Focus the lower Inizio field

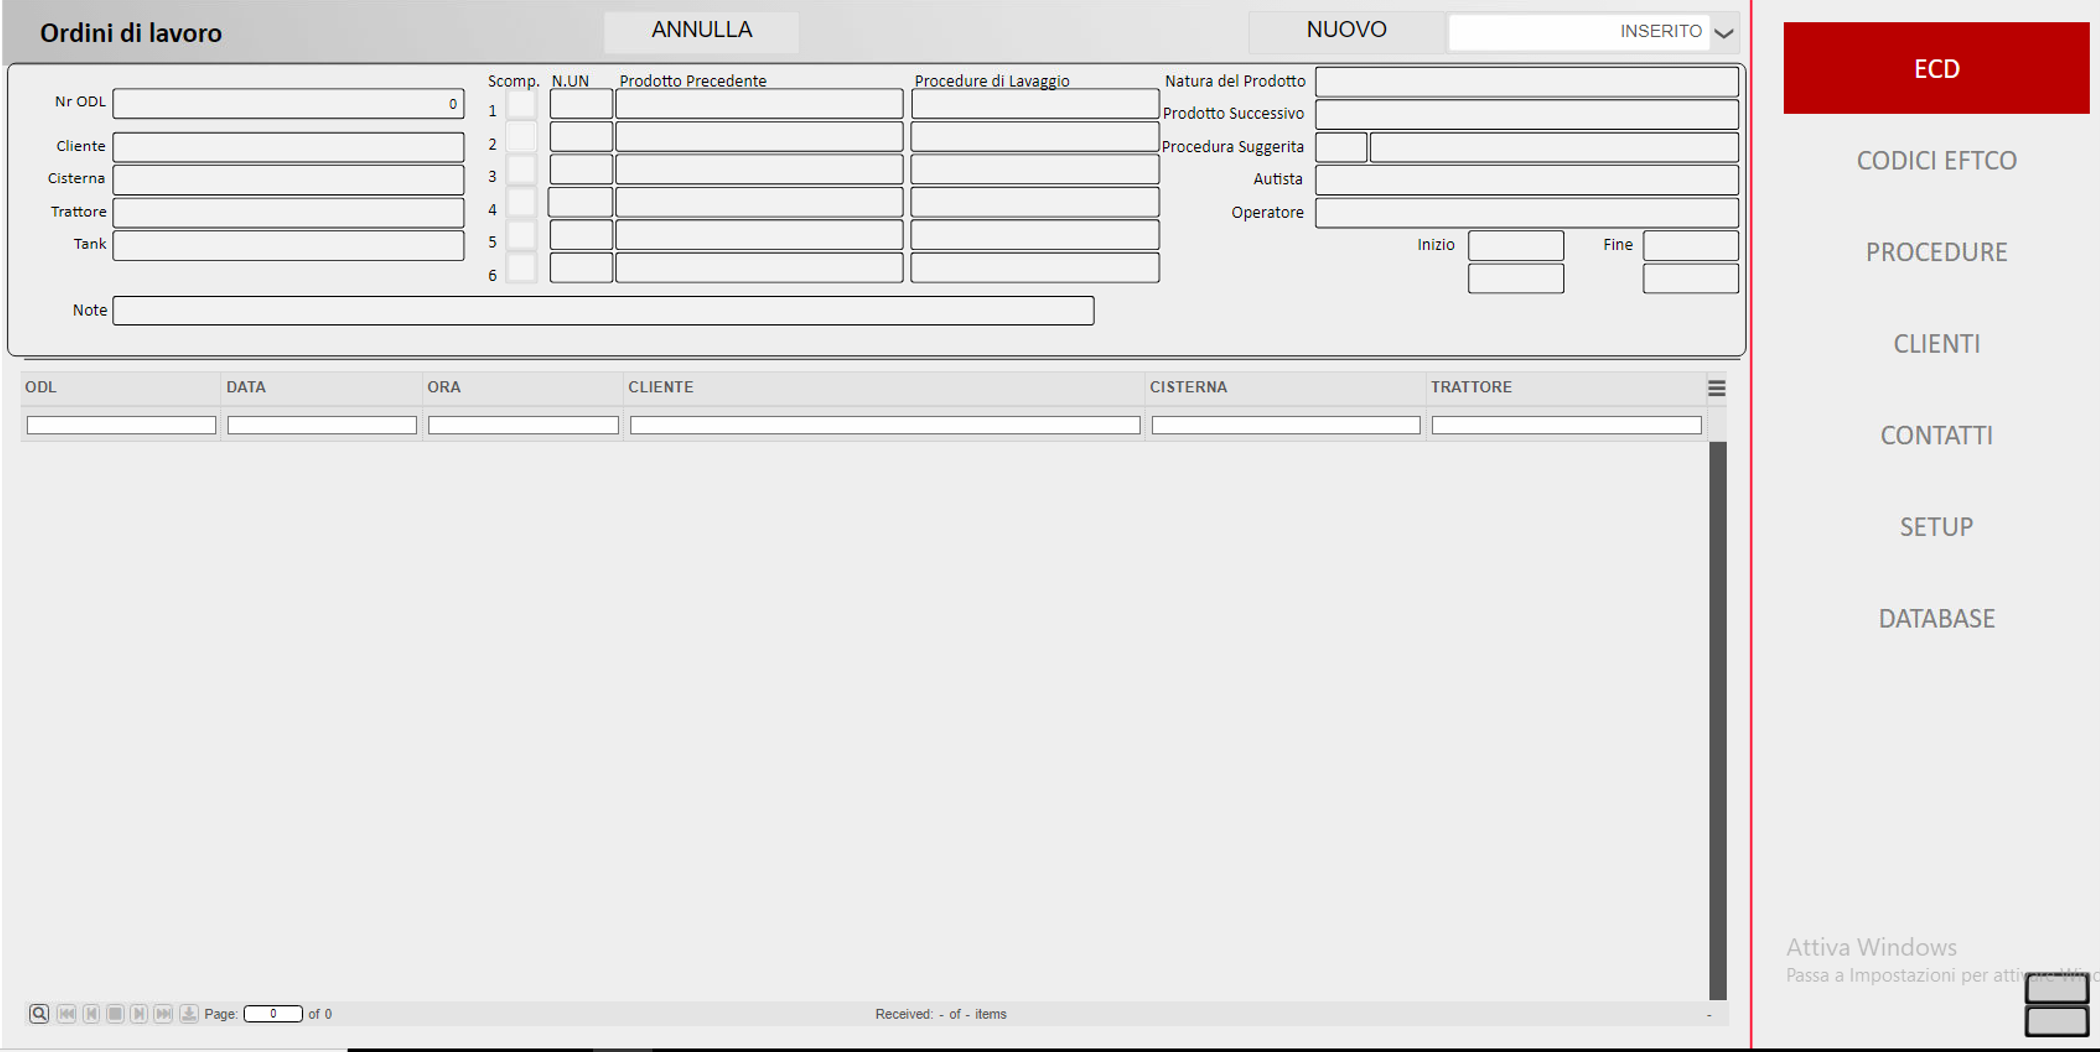[1516, 278]
